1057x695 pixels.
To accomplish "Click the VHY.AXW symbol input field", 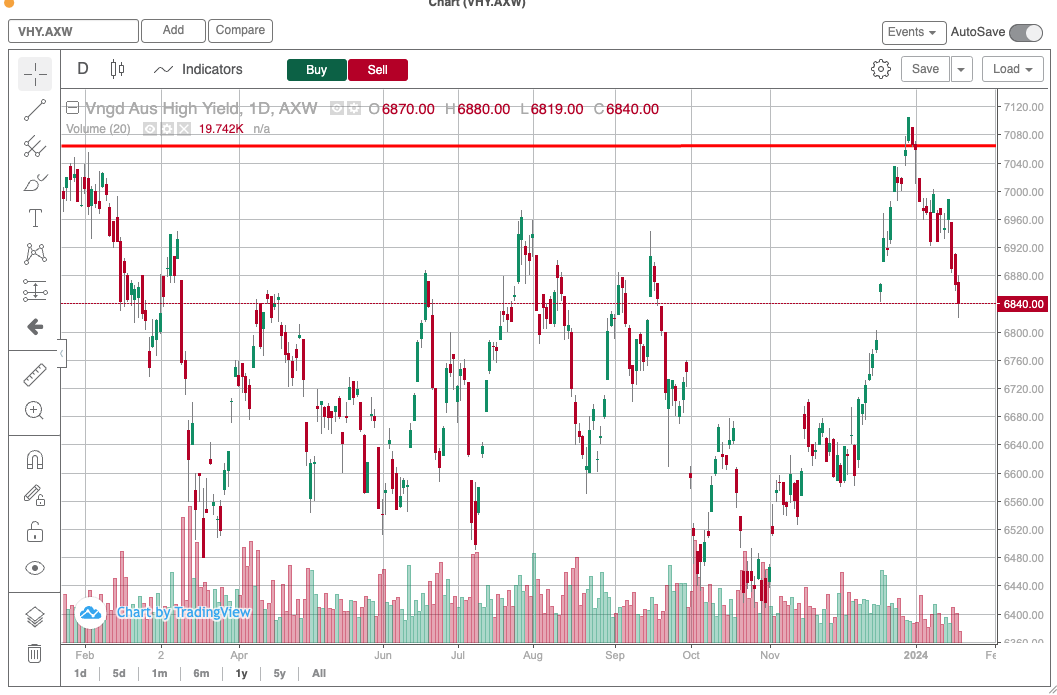I will click(x=73, y=31).
